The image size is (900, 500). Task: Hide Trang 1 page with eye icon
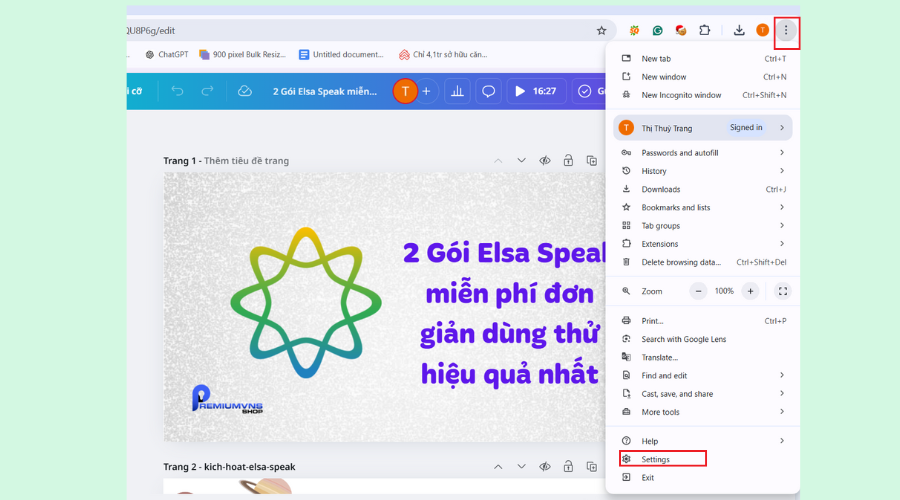point(545,161)
